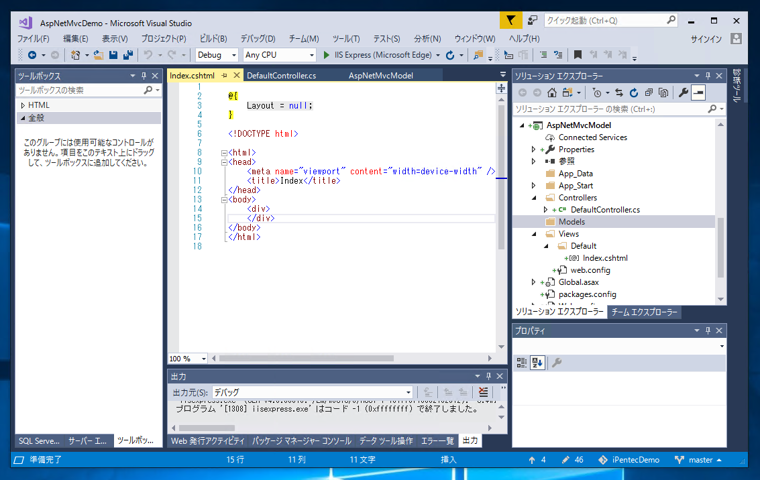Click the Categorized icon in Properties panel
760x480 pixels.
[522, 362]
